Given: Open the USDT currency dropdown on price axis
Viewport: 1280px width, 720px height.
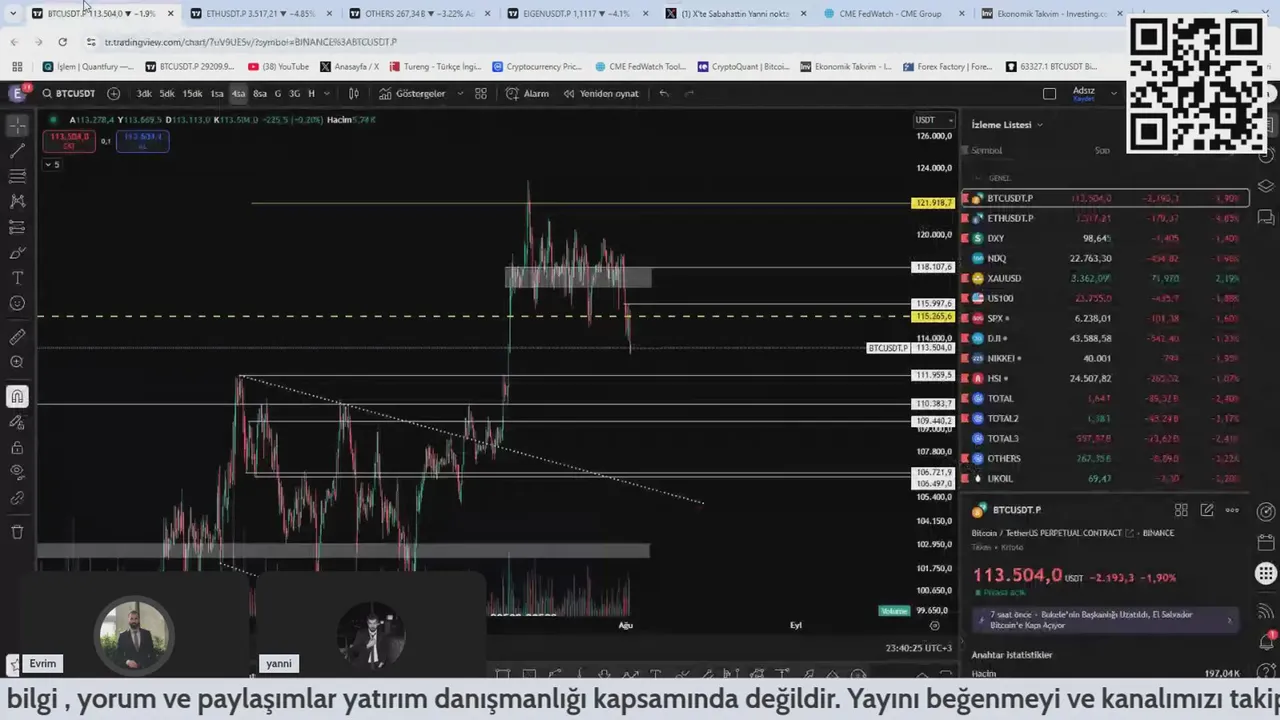Looking at the screenshot, I should click(x=934, y=120).
